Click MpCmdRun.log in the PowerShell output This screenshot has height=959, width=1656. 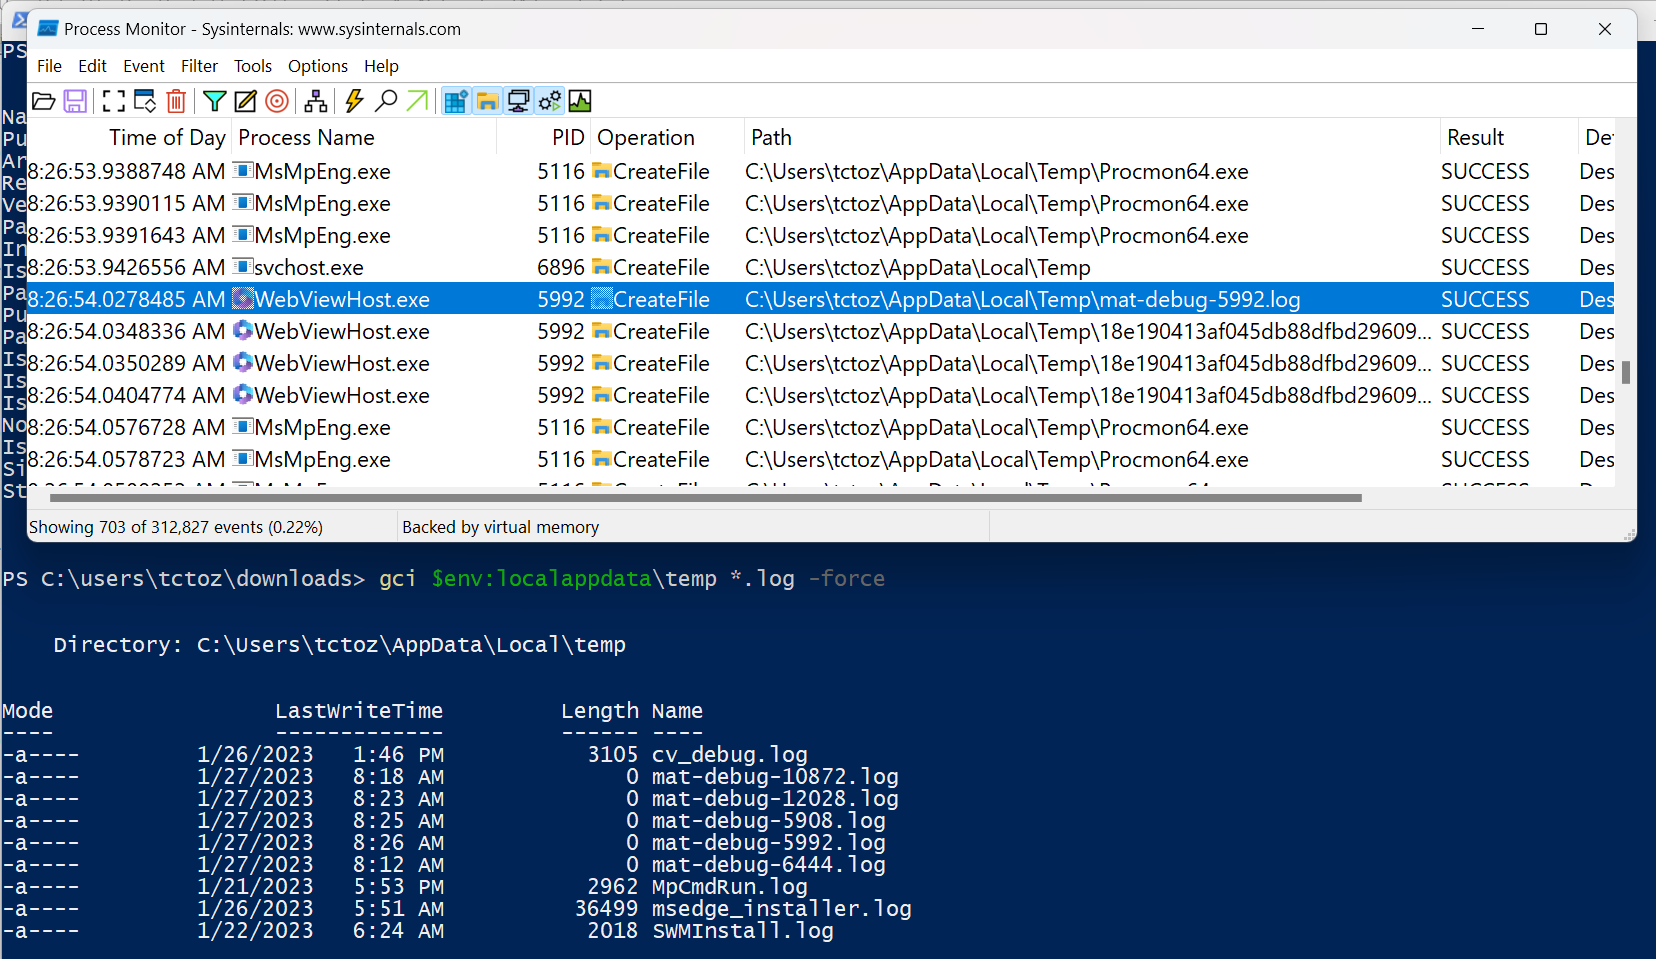[730, 887]
